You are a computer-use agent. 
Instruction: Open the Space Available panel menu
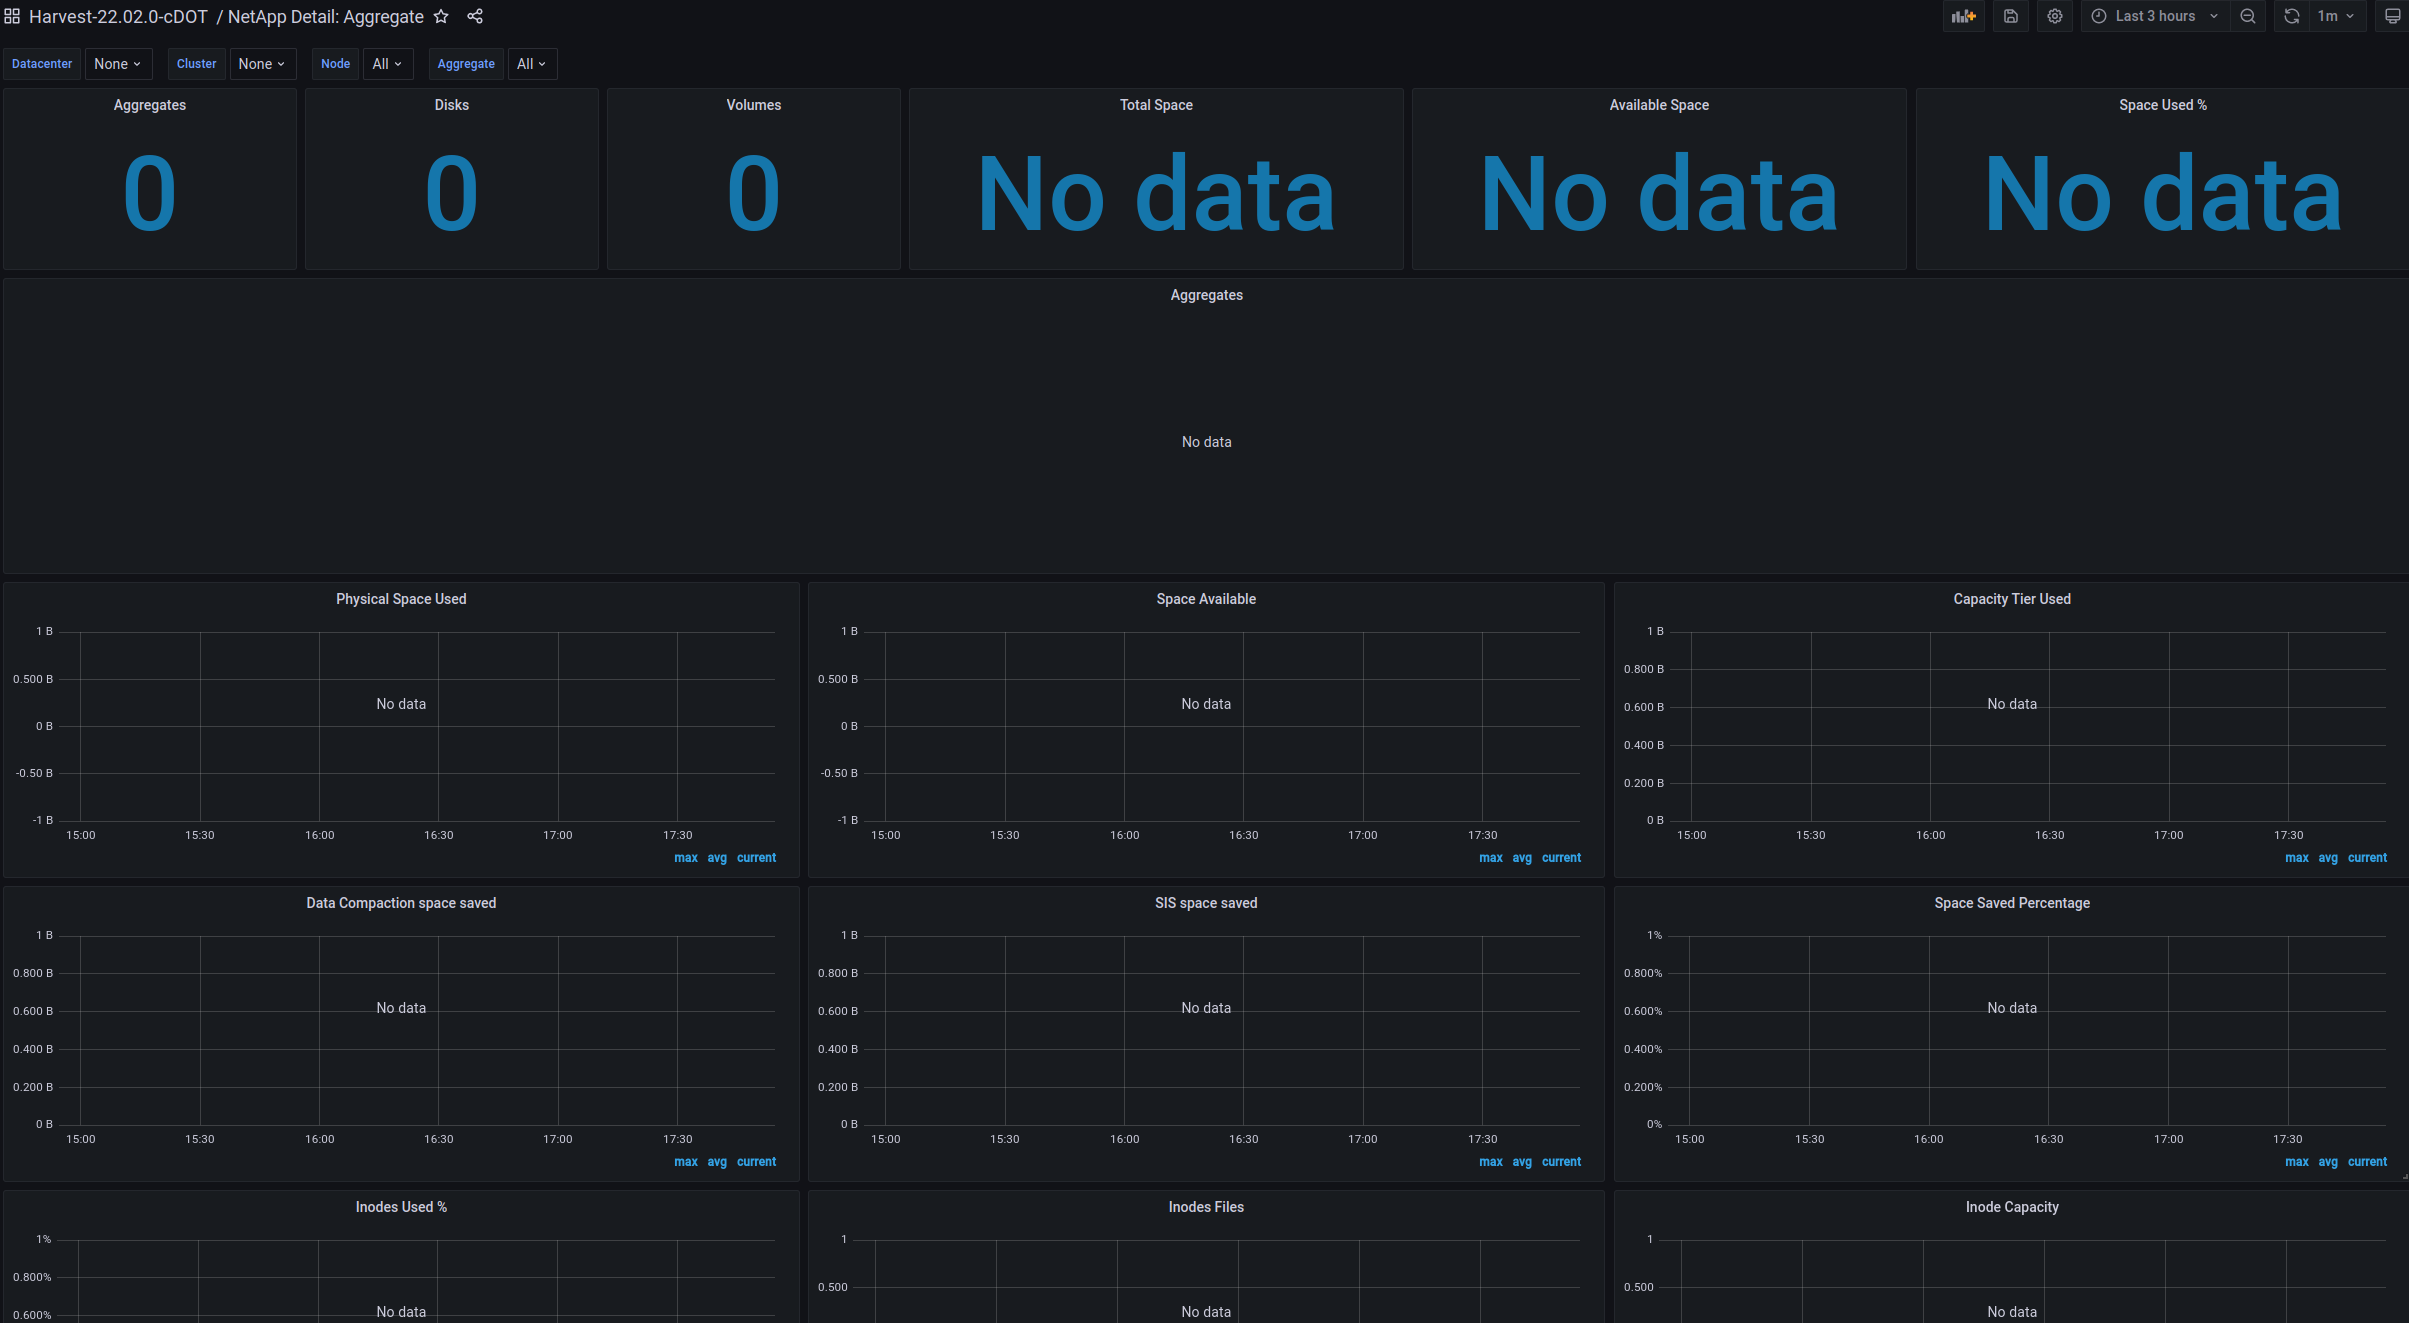(x=1205, y=598)
